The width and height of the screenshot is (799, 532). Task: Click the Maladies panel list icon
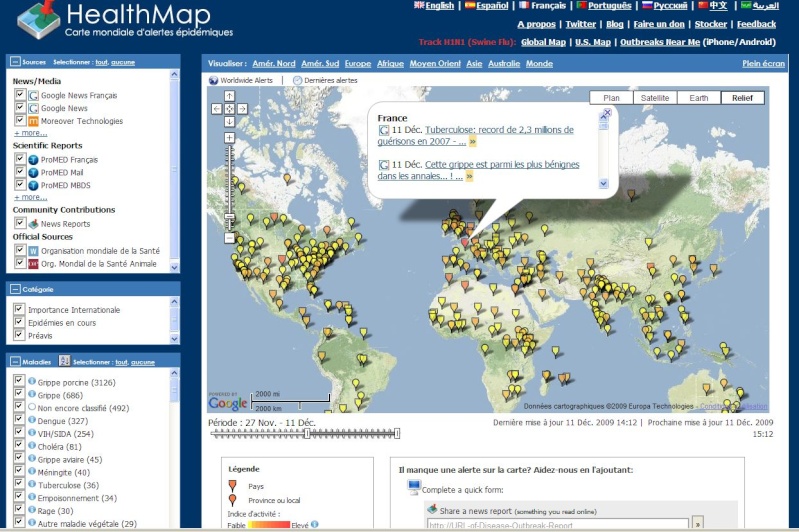pyautogui.click(x=64, y=361)
